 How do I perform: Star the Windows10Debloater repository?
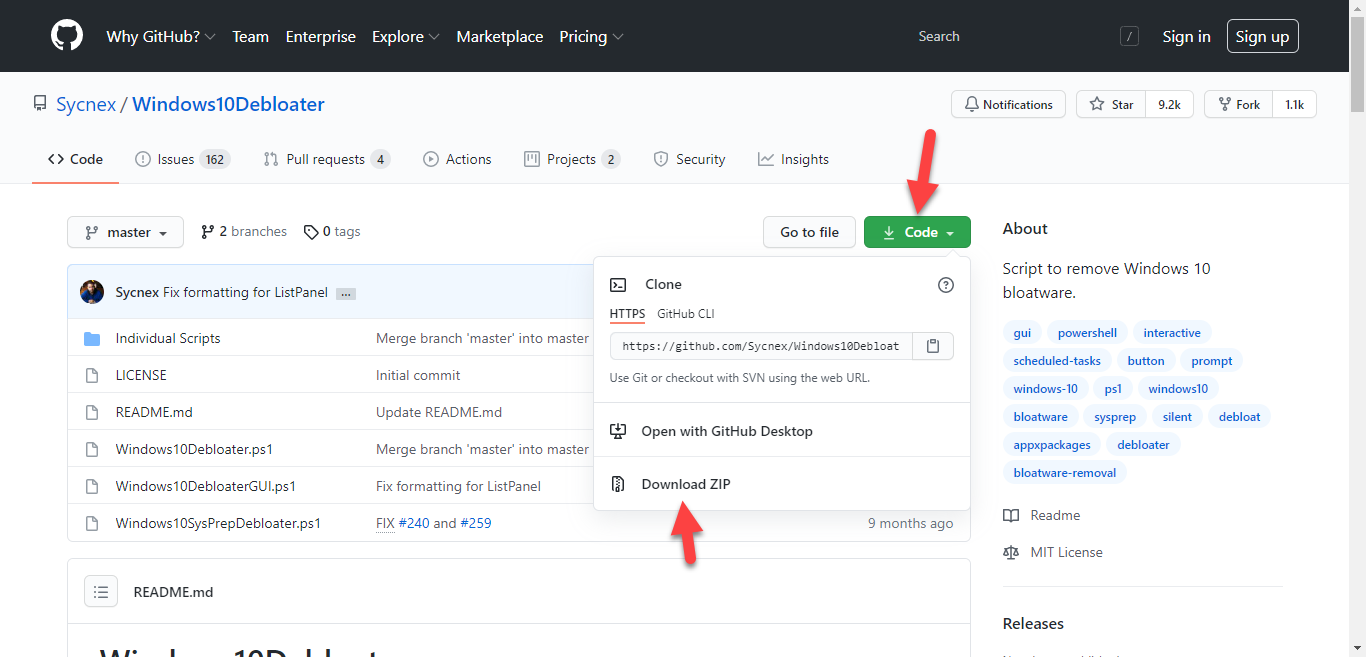click(1112, 105)
